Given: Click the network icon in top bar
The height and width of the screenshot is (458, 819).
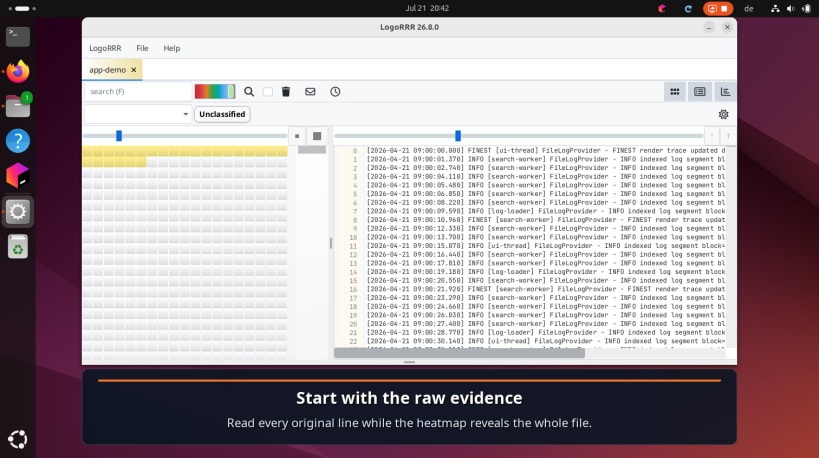Looking at the screenshot, I should [775, 8].
